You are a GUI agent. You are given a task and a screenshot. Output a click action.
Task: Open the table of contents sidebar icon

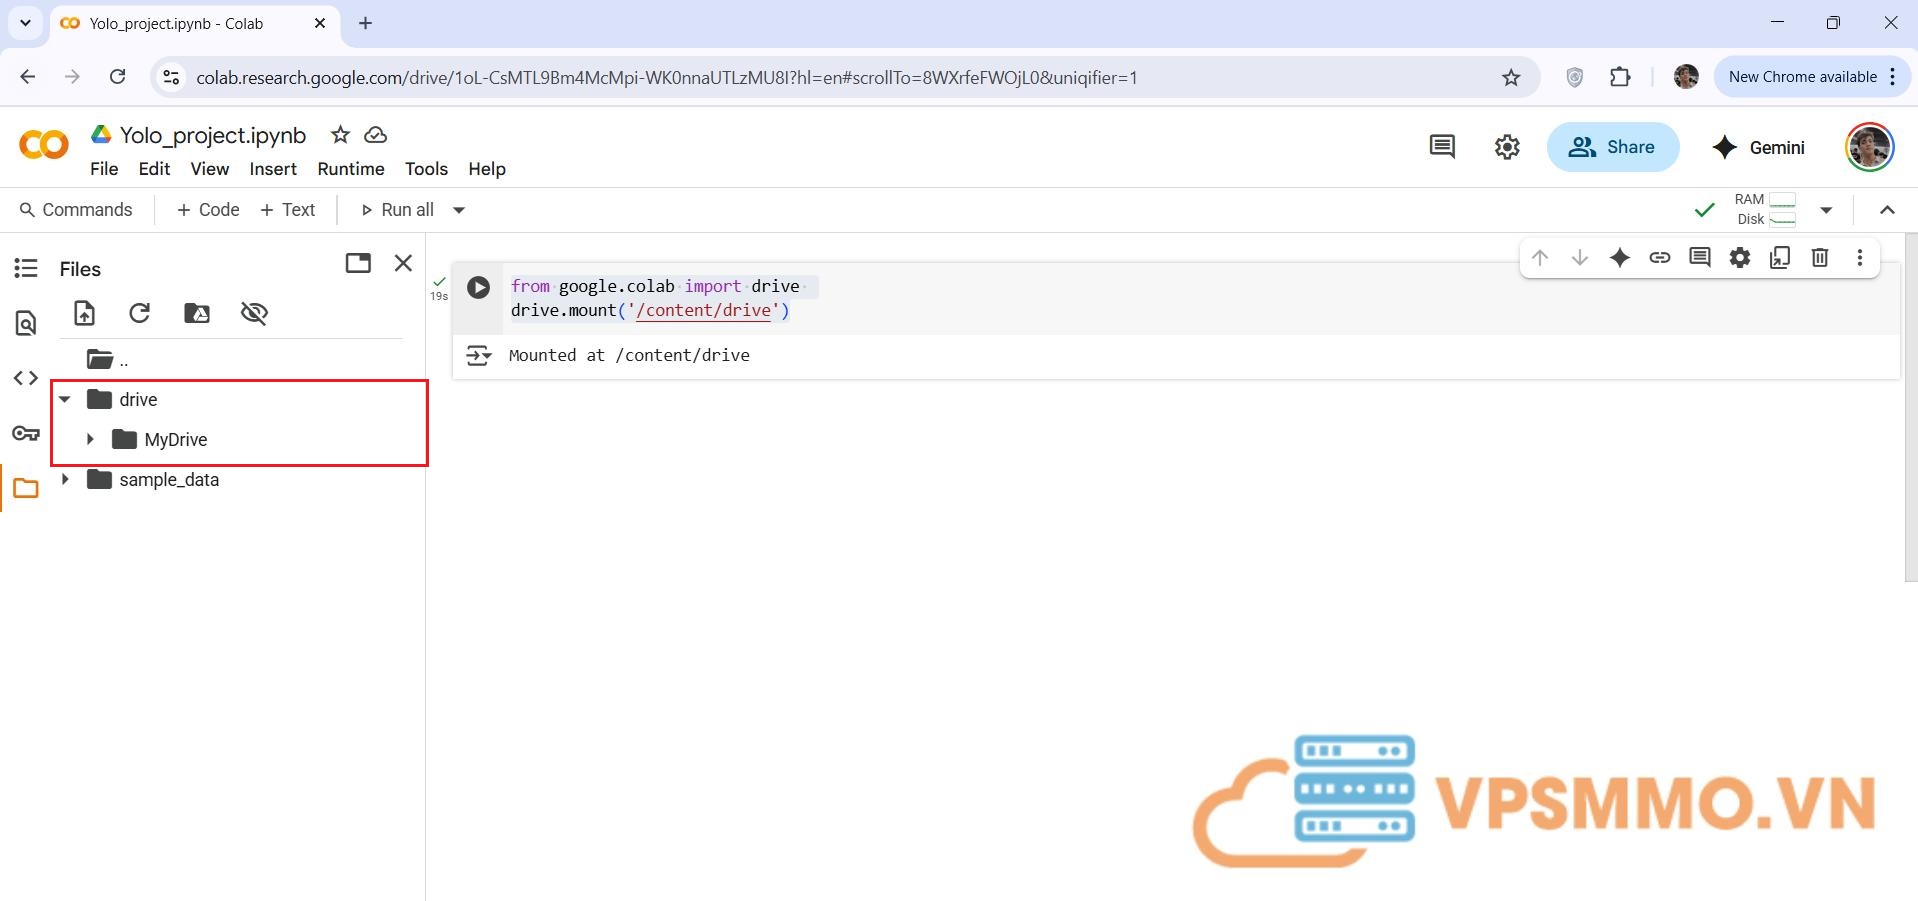(x=26, y=268)
